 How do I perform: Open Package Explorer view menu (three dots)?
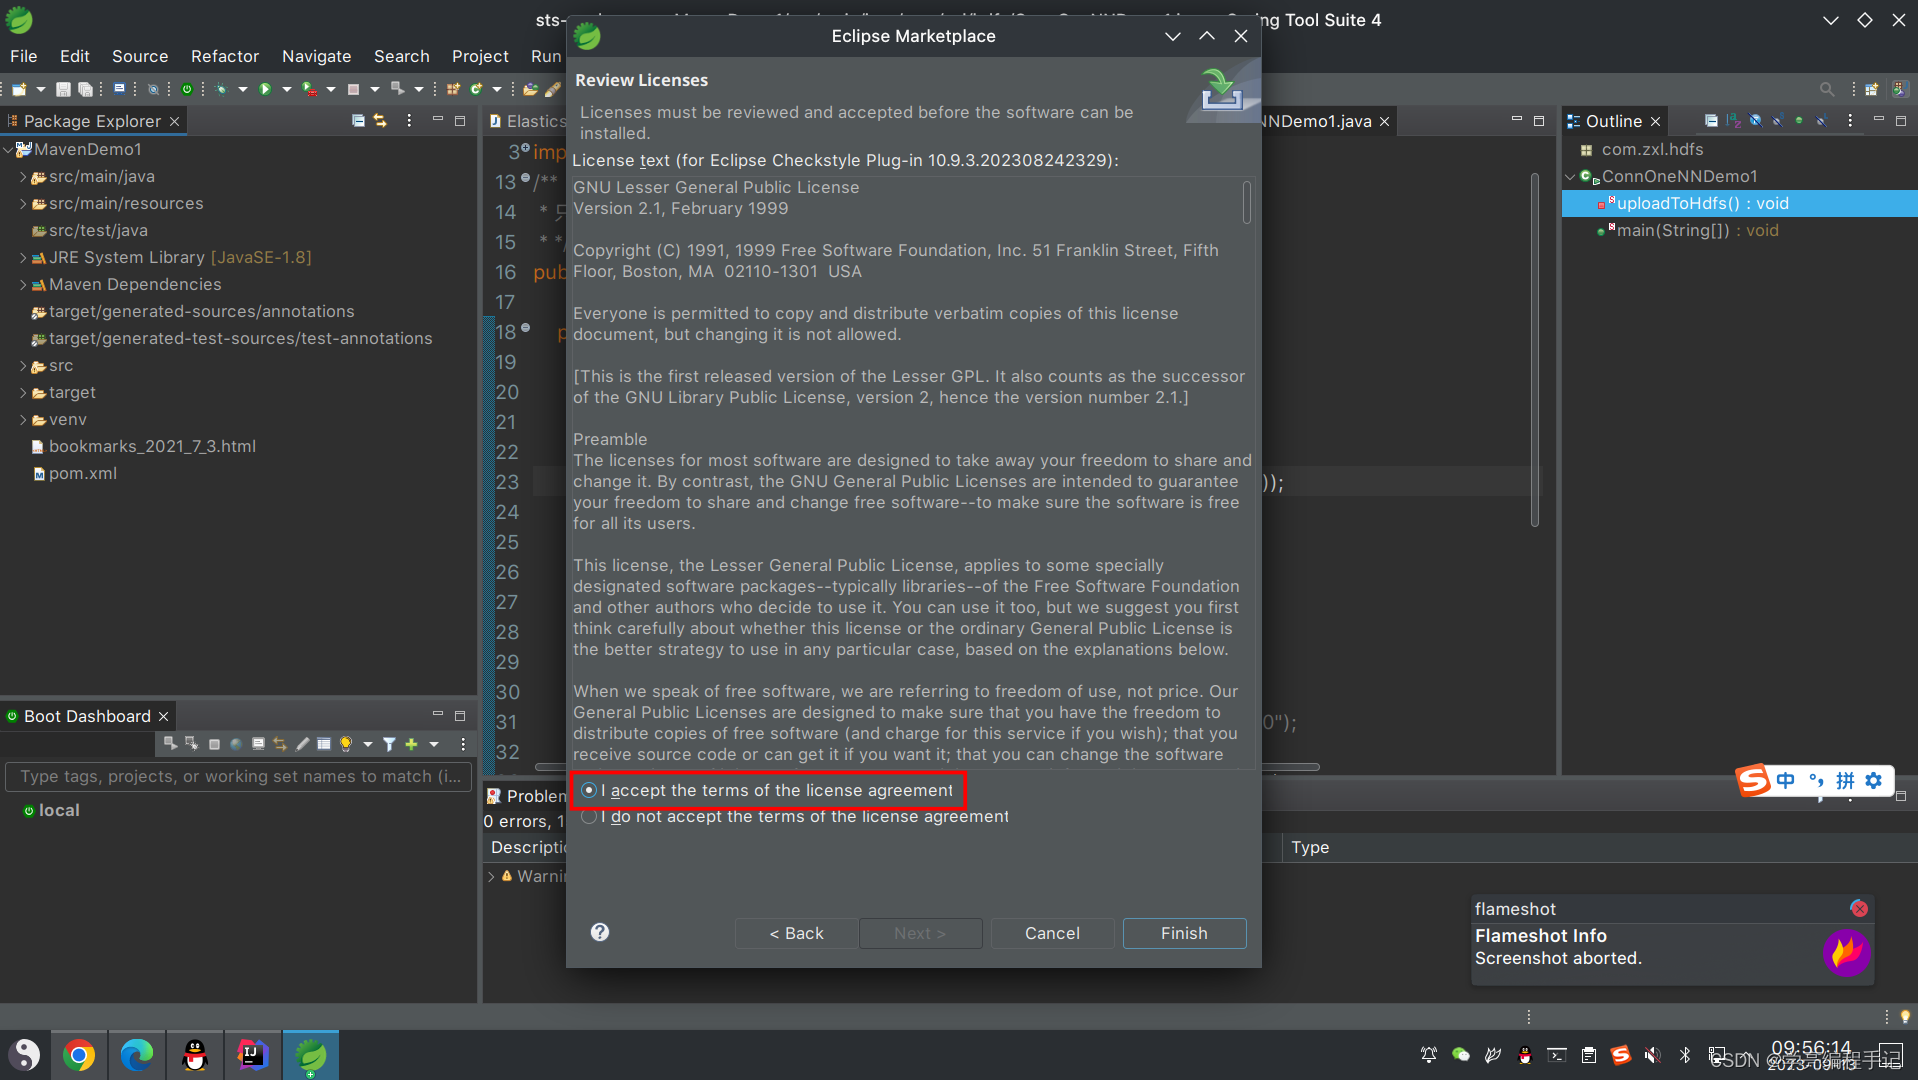409,120
